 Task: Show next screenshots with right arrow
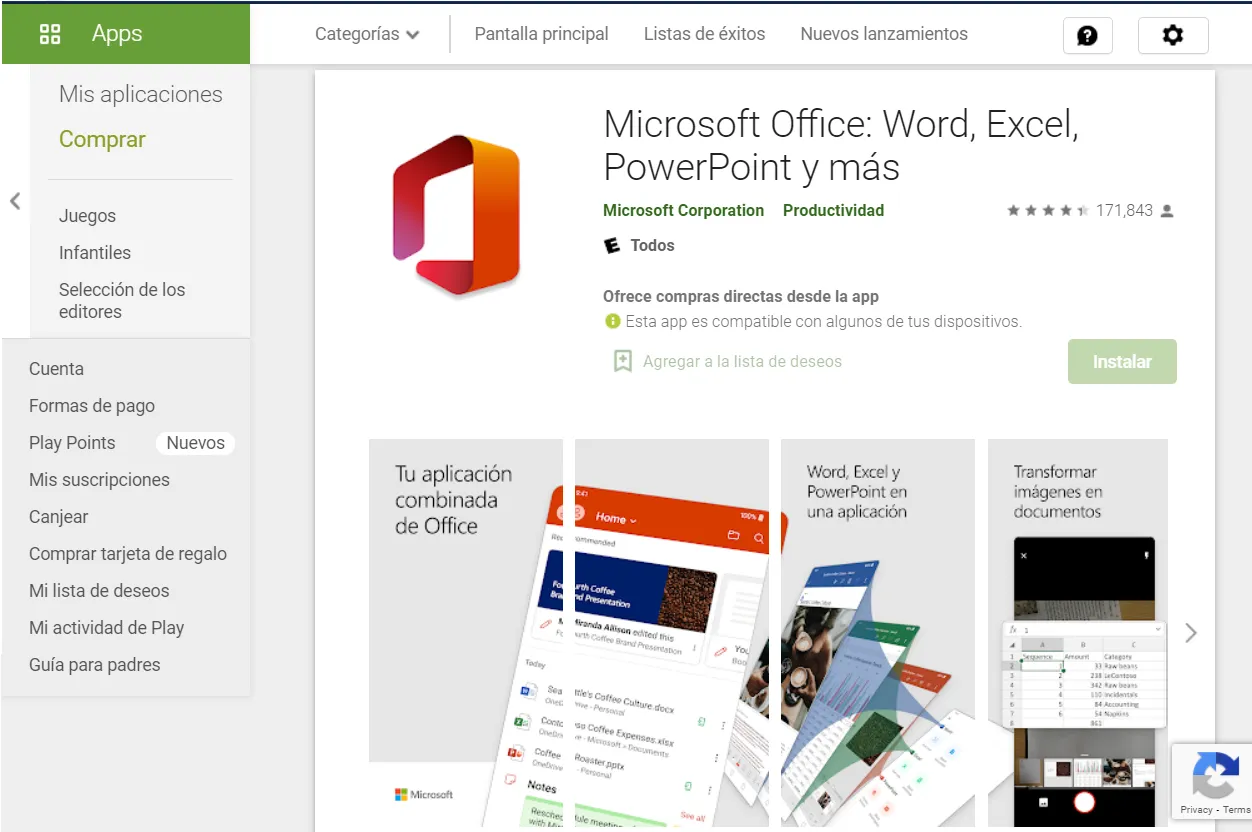point(1190,632)
